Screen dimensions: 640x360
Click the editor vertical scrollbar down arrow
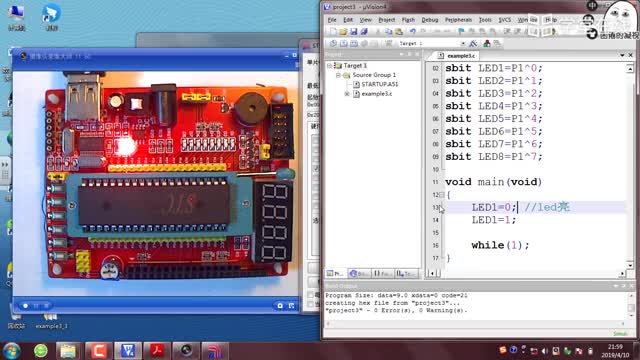tap(630, 266)
